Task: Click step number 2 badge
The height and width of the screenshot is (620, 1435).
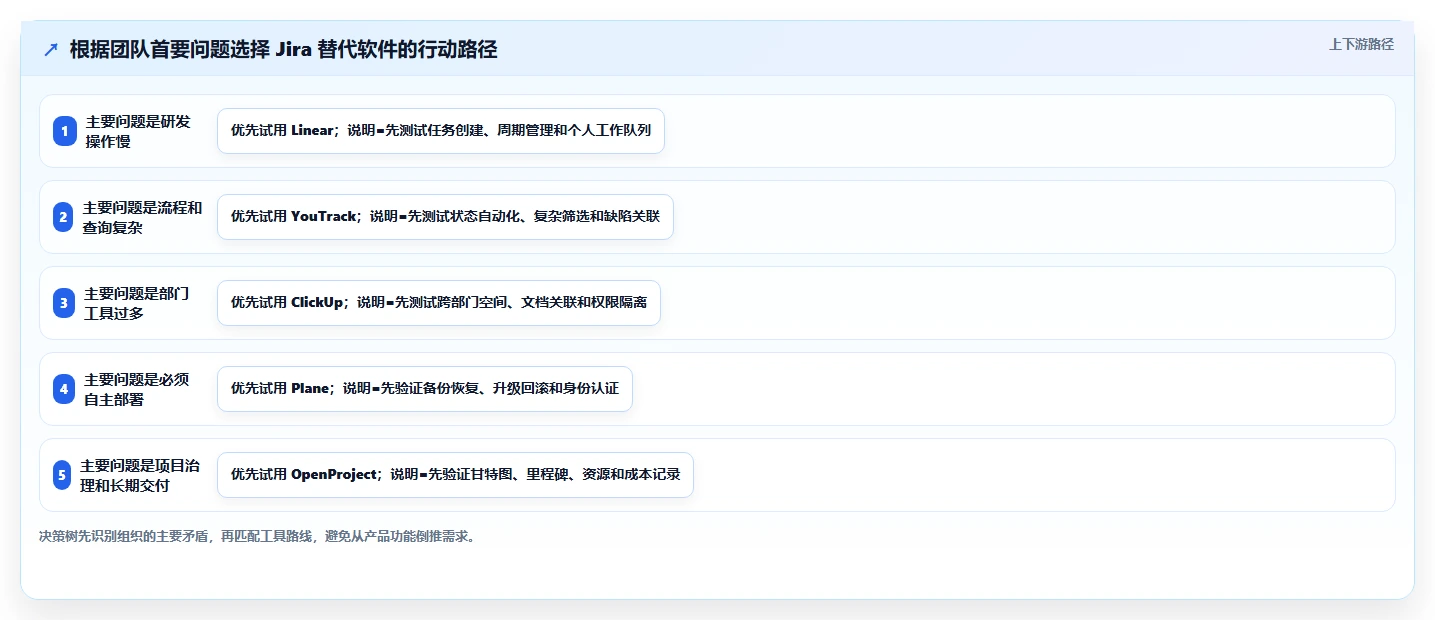Action: 63,217
